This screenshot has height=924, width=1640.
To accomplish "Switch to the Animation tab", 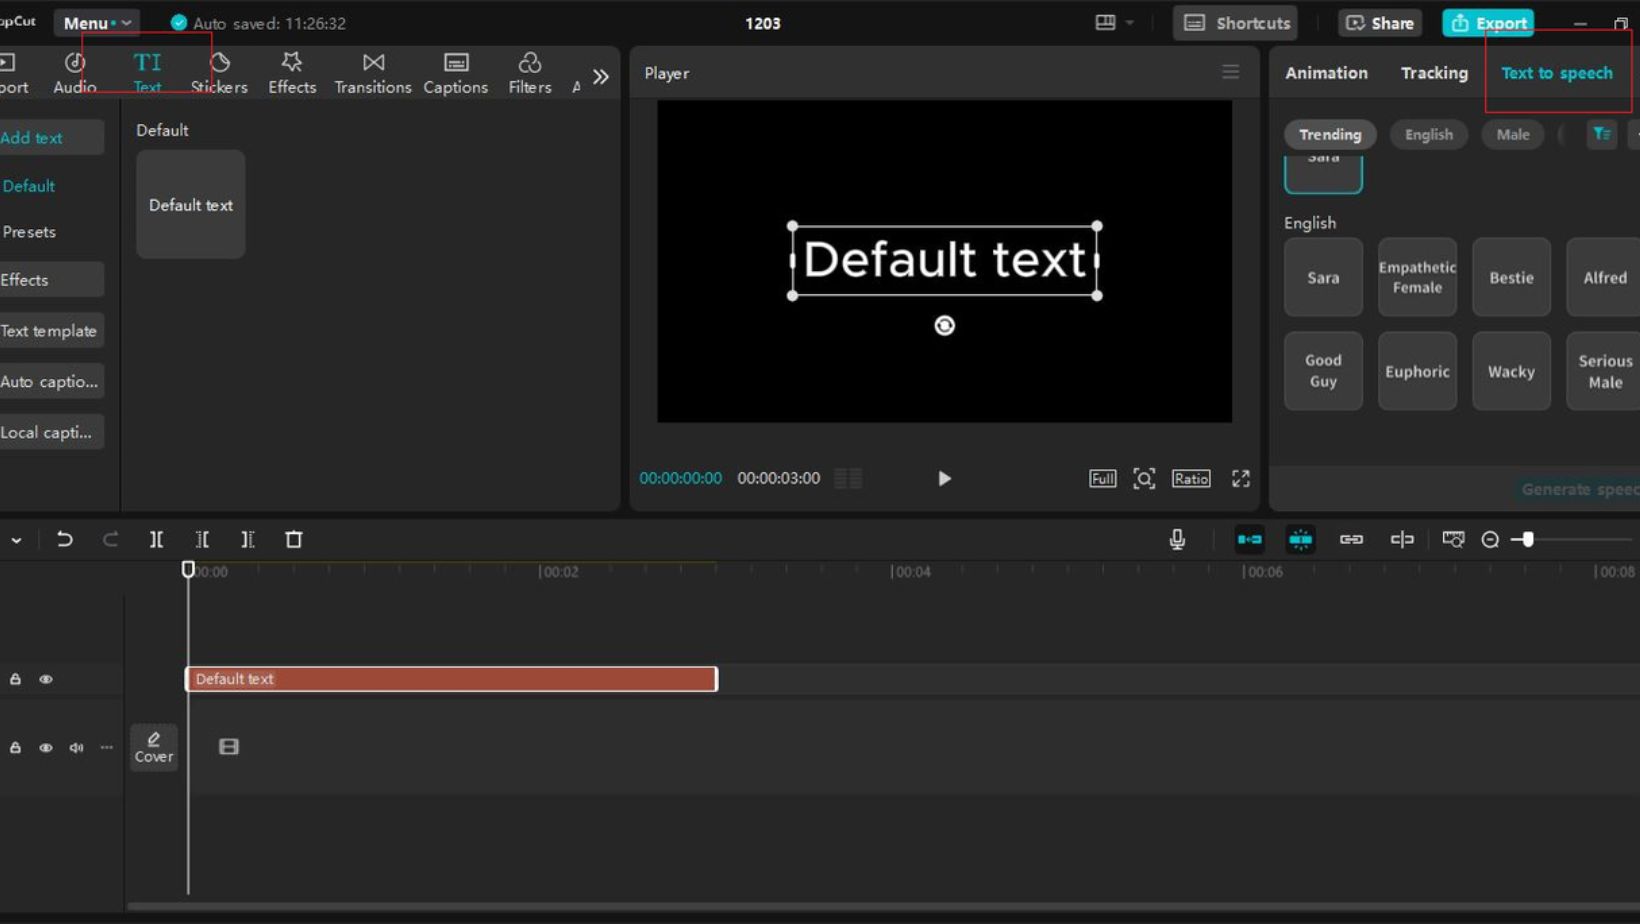I will point(1326,73).
